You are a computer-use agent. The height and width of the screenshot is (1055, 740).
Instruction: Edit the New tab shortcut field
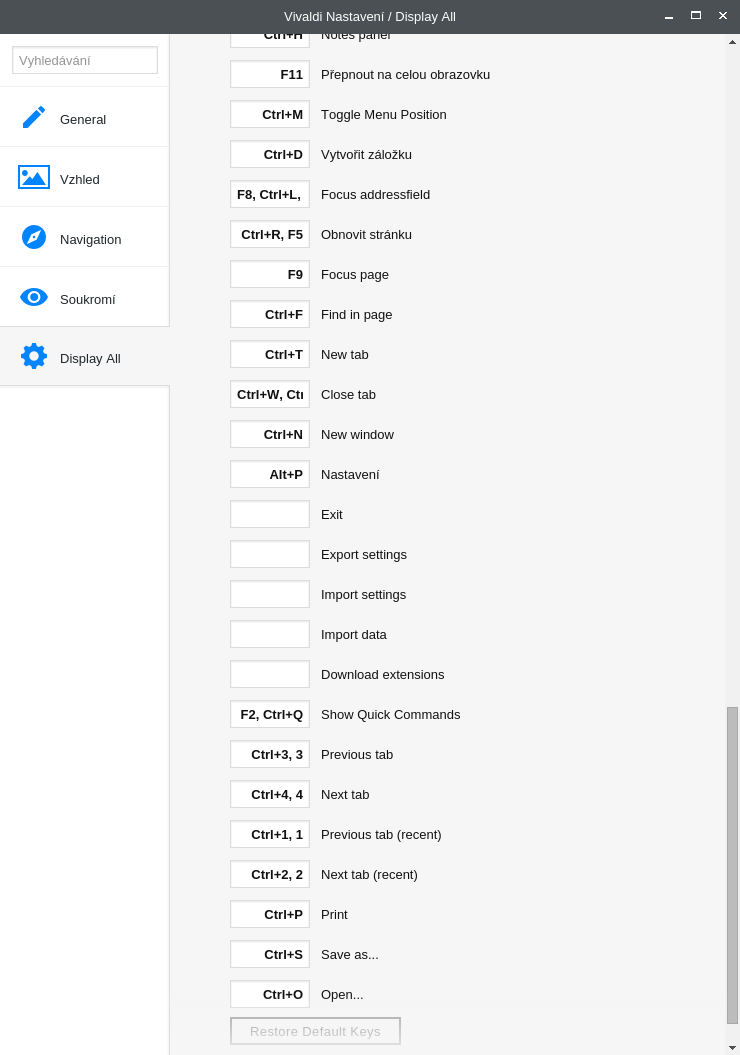tap(270, 354)
